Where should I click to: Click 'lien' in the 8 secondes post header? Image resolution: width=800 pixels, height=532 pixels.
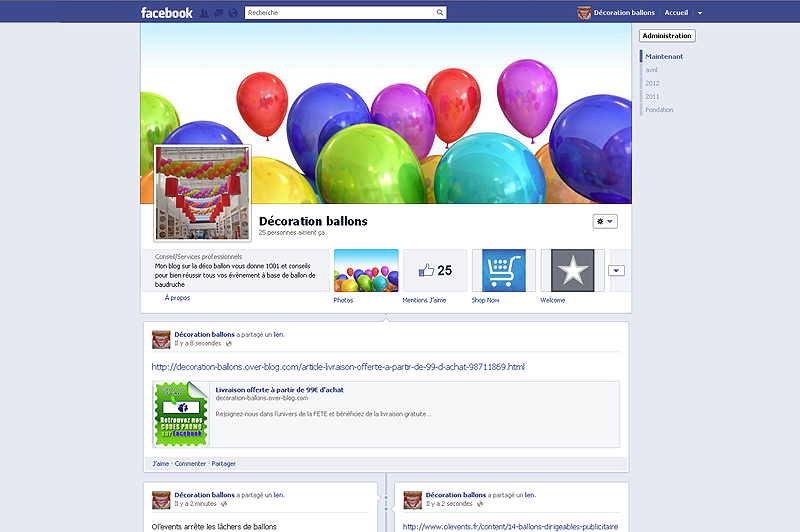(279, 335)
